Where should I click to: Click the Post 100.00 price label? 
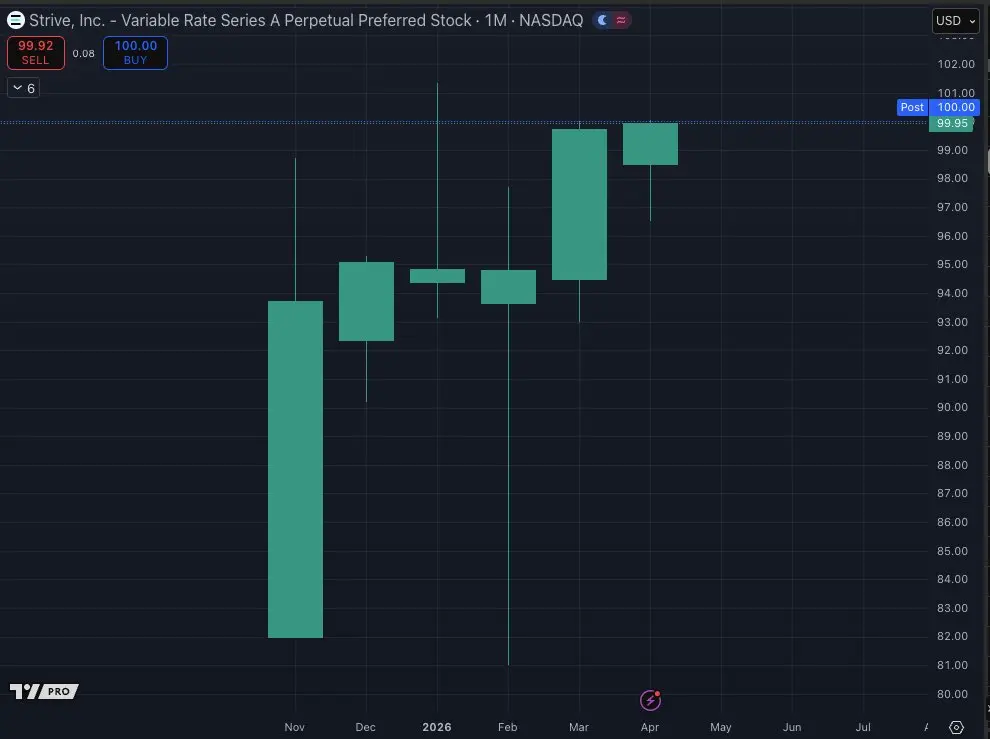[x=938, y=107]
